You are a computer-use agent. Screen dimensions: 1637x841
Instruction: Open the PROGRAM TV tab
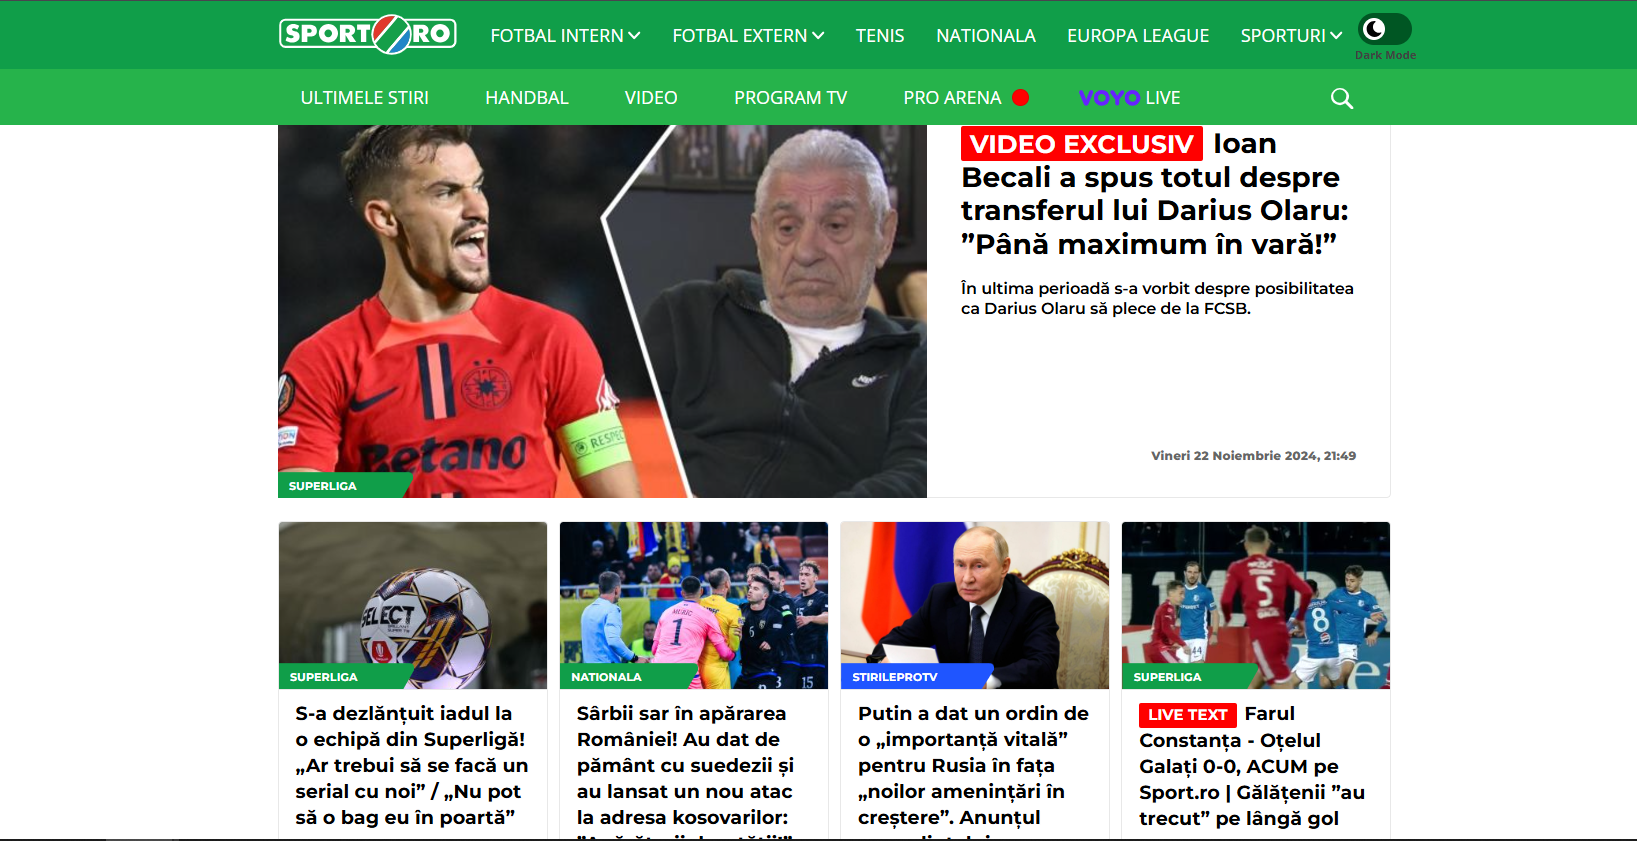[x=790, y=98]
